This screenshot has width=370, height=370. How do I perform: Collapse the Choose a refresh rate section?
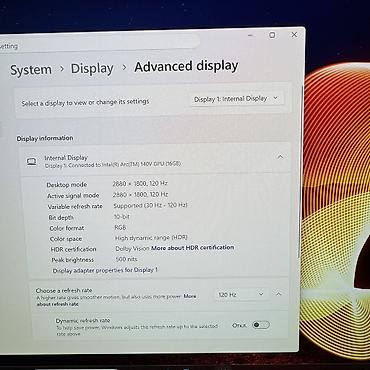(279, 294)
